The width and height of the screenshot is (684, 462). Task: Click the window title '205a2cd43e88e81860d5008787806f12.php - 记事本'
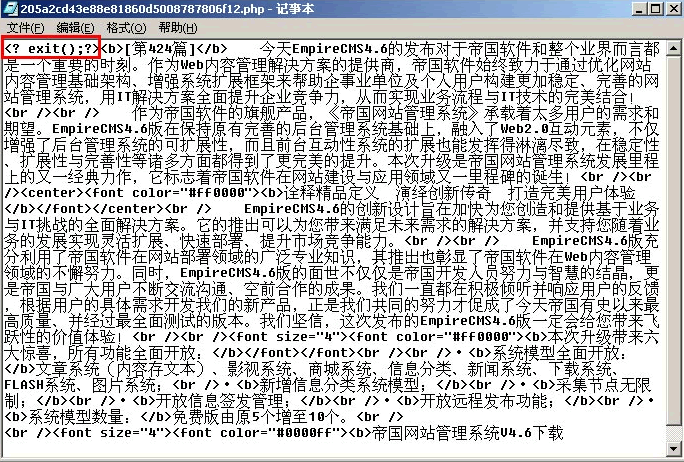(x=167, y=9)
